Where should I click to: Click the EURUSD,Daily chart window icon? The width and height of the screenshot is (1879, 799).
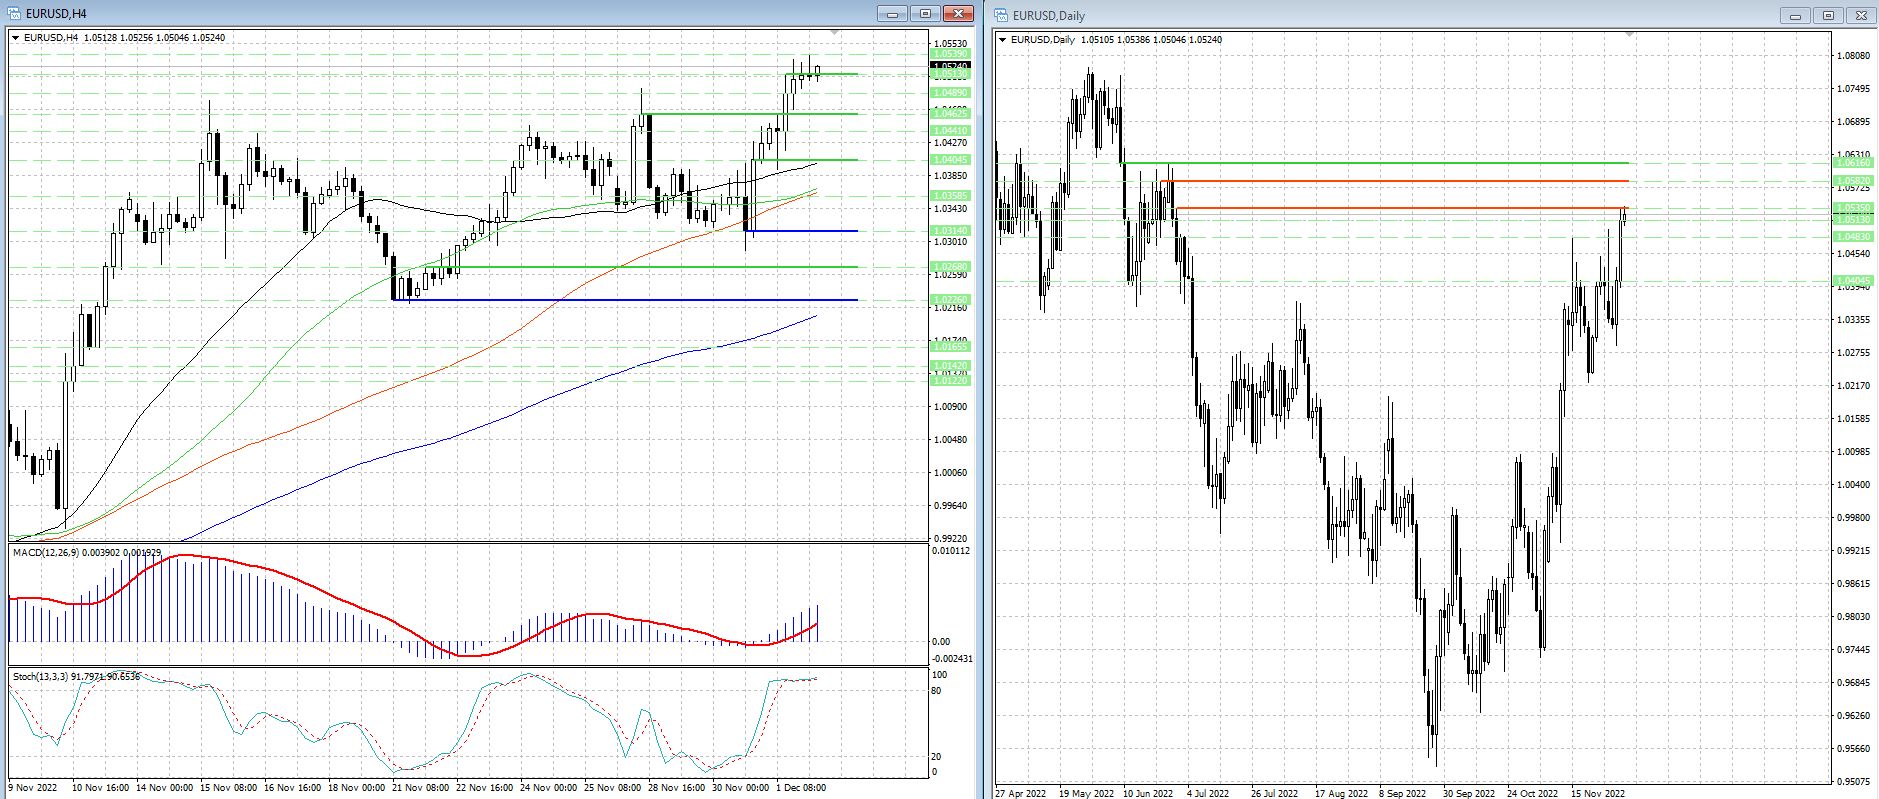pyautogui.click(x=1001, y=16)
